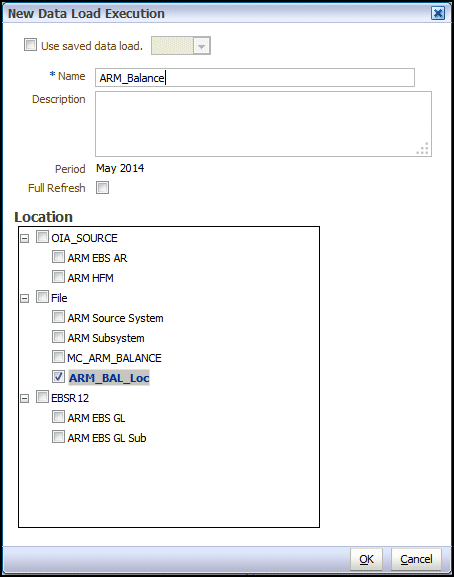Check the ARM Source System checkbox

(58, 316)
